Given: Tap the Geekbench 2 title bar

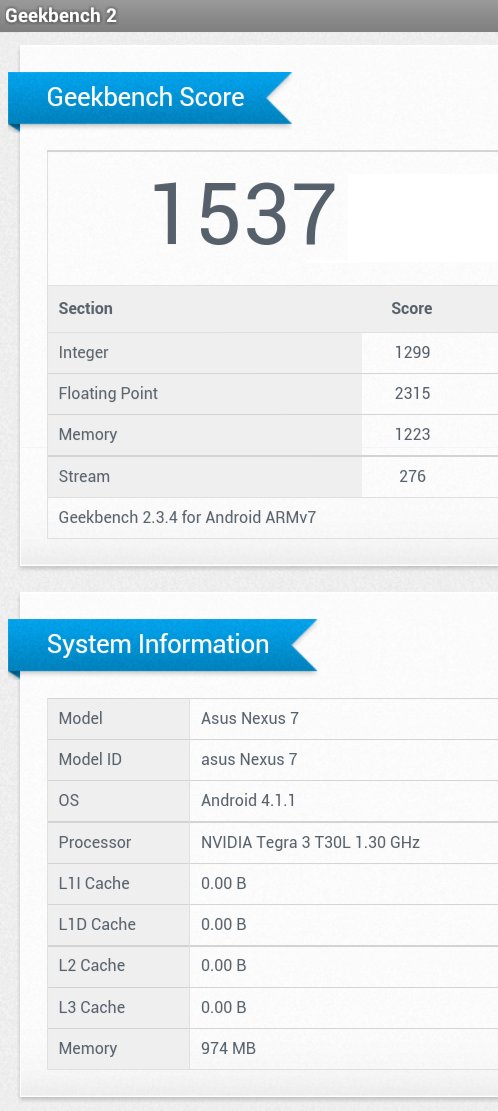Looking at the screenshot, I should pos(249,16).
